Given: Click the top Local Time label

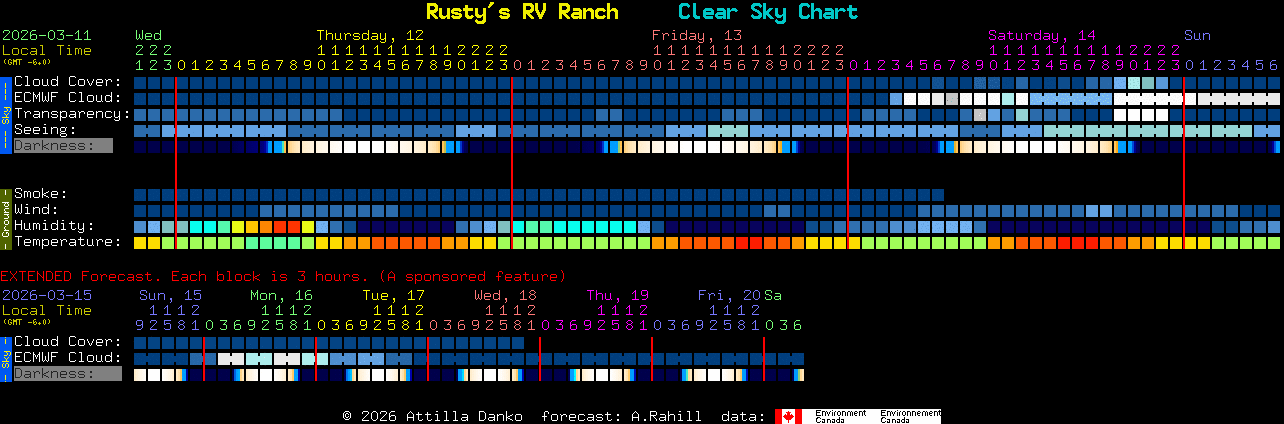Looking at the screenshot, I should (x=46, y=50).
